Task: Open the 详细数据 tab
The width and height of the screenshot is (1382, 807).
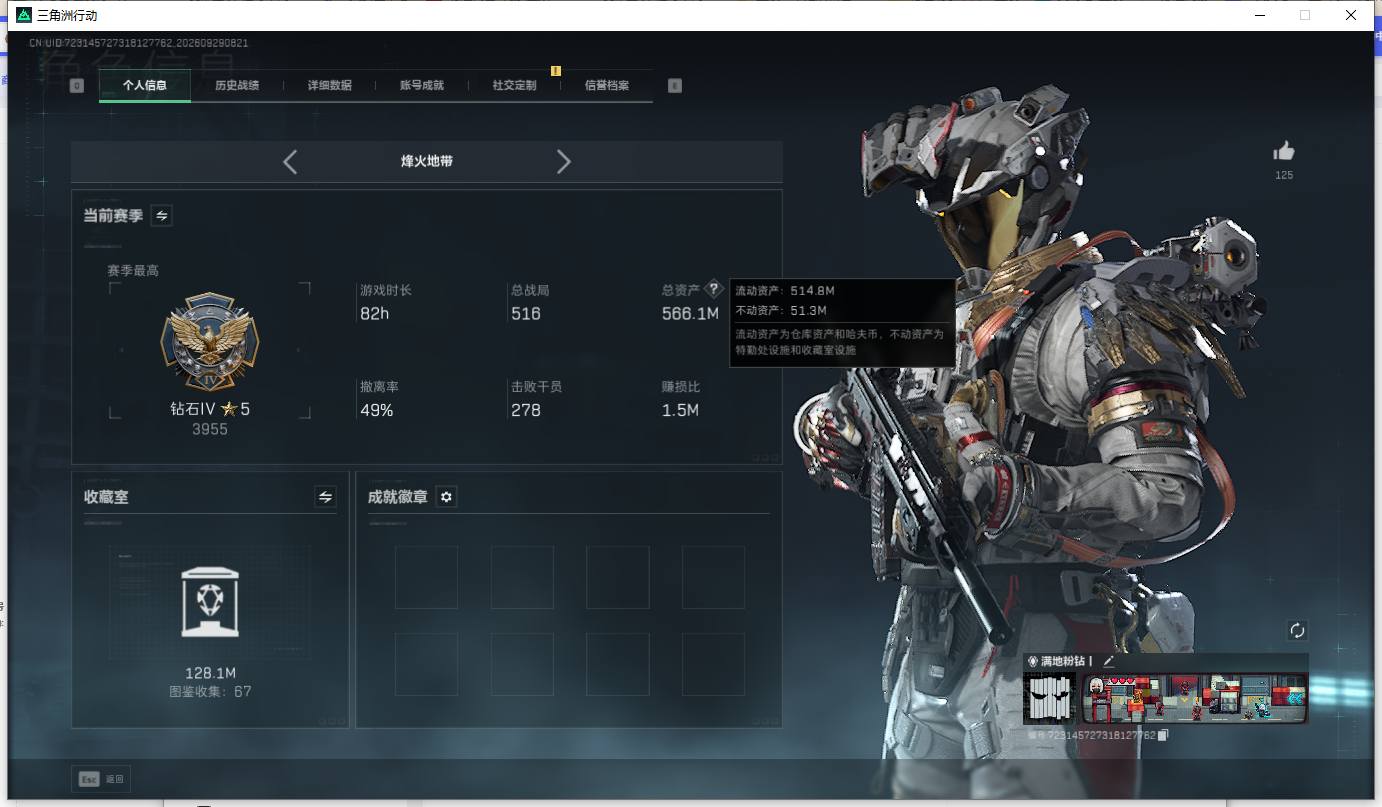Action: pos(329,86)
